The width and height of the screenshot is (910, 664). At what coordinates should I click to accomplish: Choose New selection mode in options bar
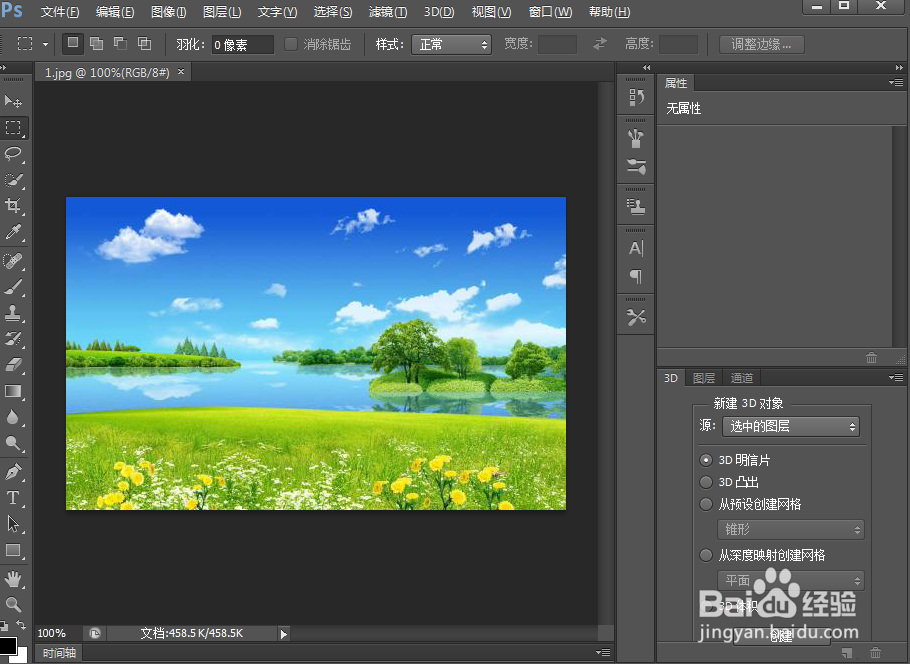[73, 44]
